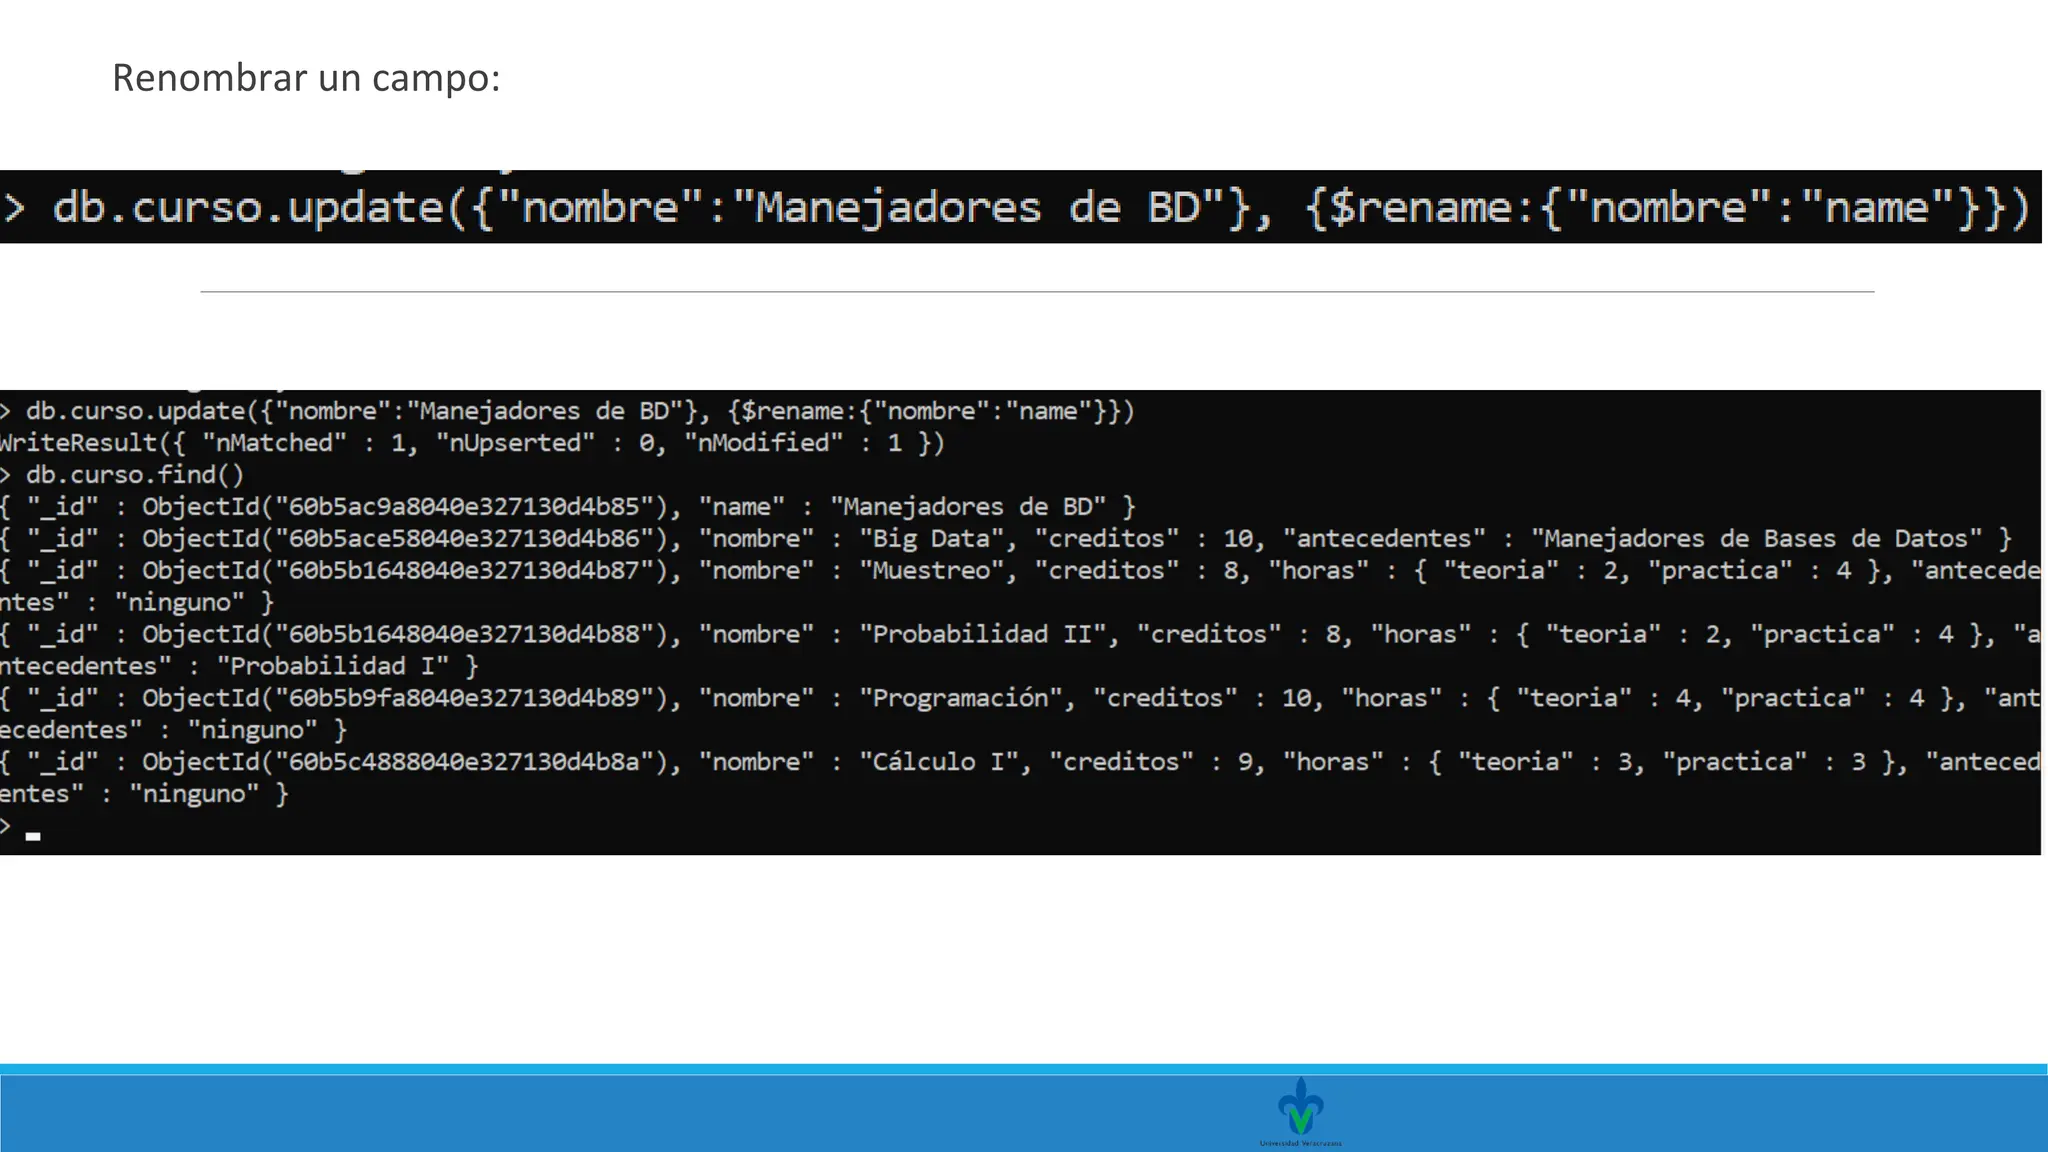Viewport: 2048px width, 1152px height.
Task: Click the db.curso.find() command line
Action: pos(135,475)
